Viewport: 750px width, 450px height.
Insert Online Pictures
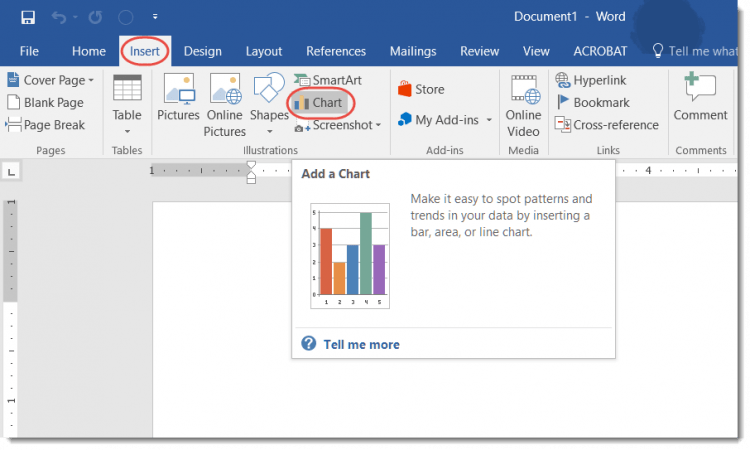coord(225,105)
